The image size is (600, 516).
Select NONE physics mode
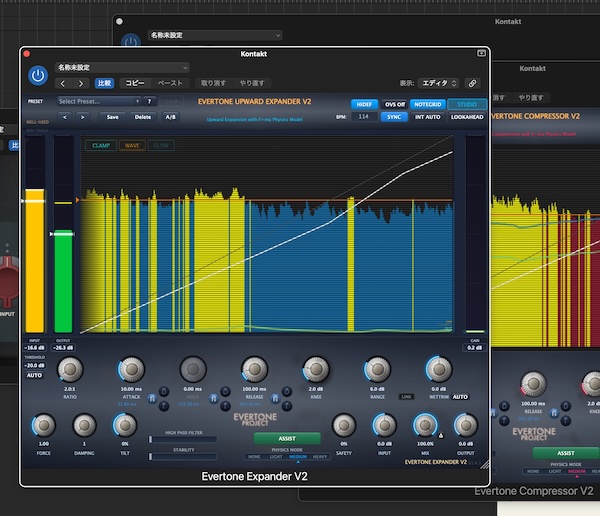click(x=254, y=457)
